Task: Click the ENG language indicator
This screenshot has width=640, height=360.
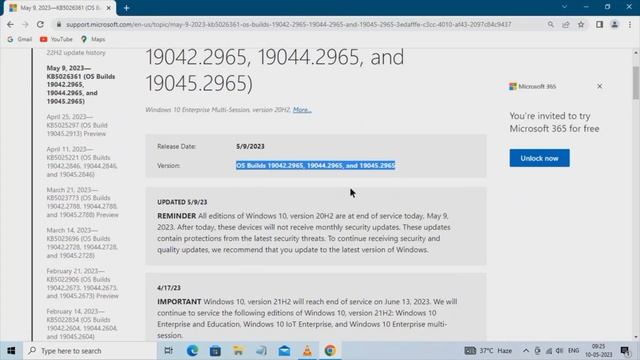Action: click(x=573, y=351)
